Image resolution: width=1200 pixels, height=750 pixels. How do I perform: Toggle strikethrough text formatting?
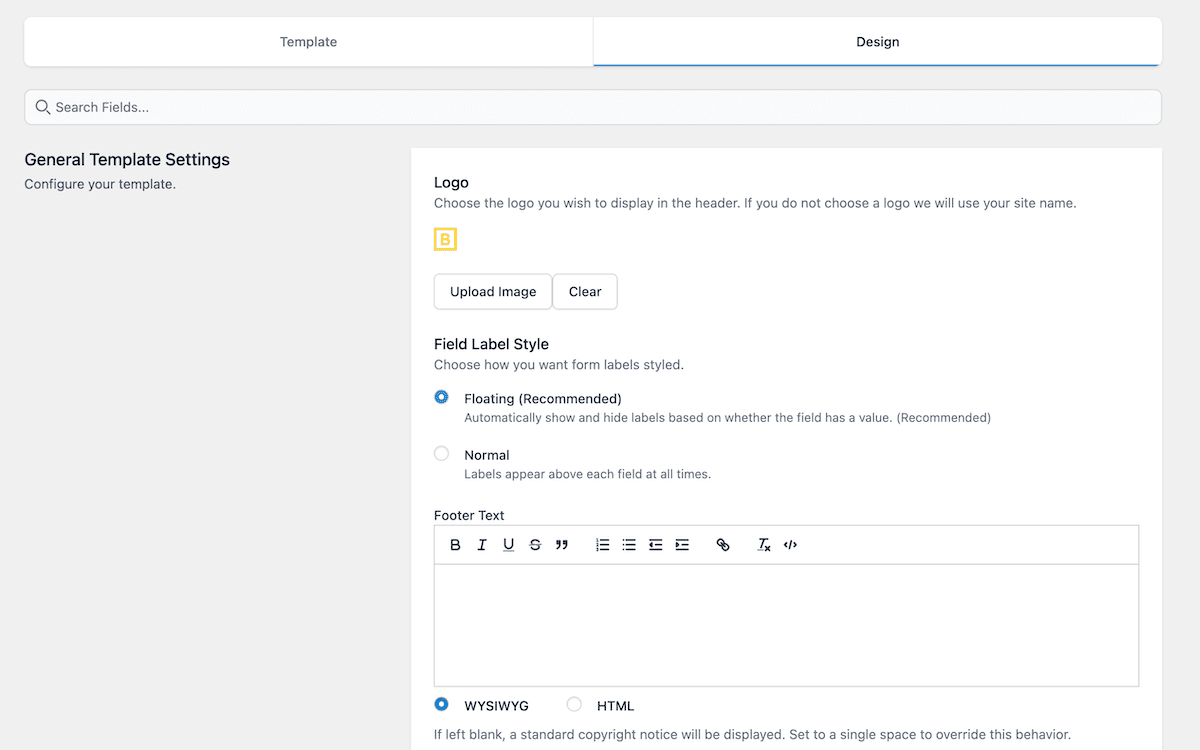[x=535, y=545]
